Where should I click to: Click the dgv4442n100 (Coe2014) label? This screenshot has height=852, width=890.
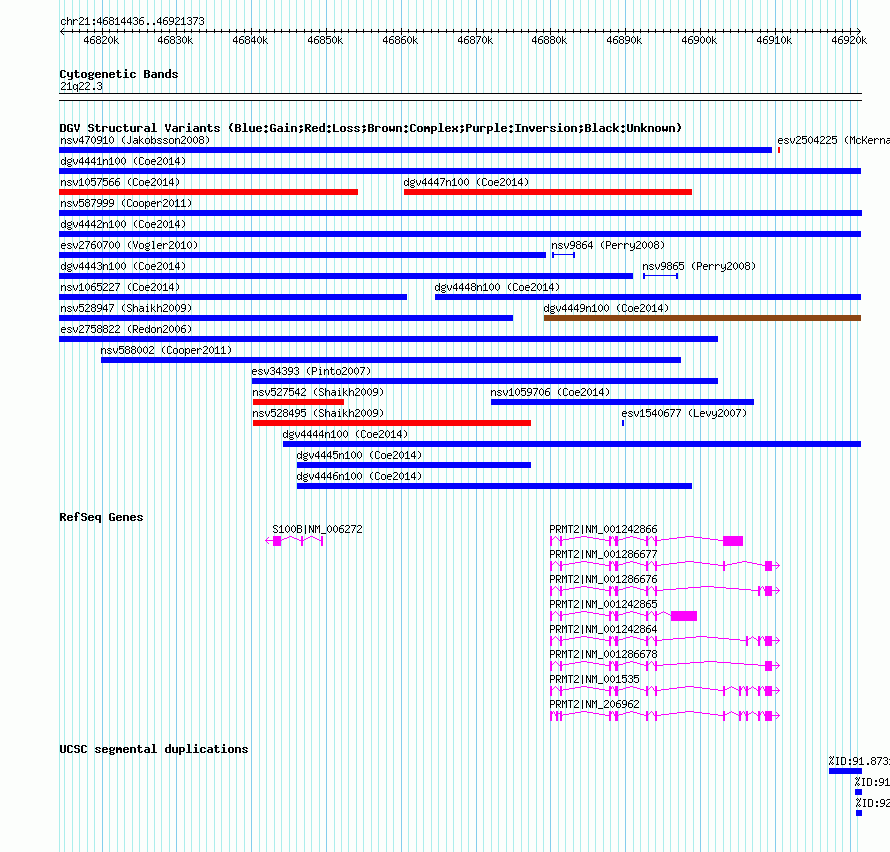click(x=123, y=224)
